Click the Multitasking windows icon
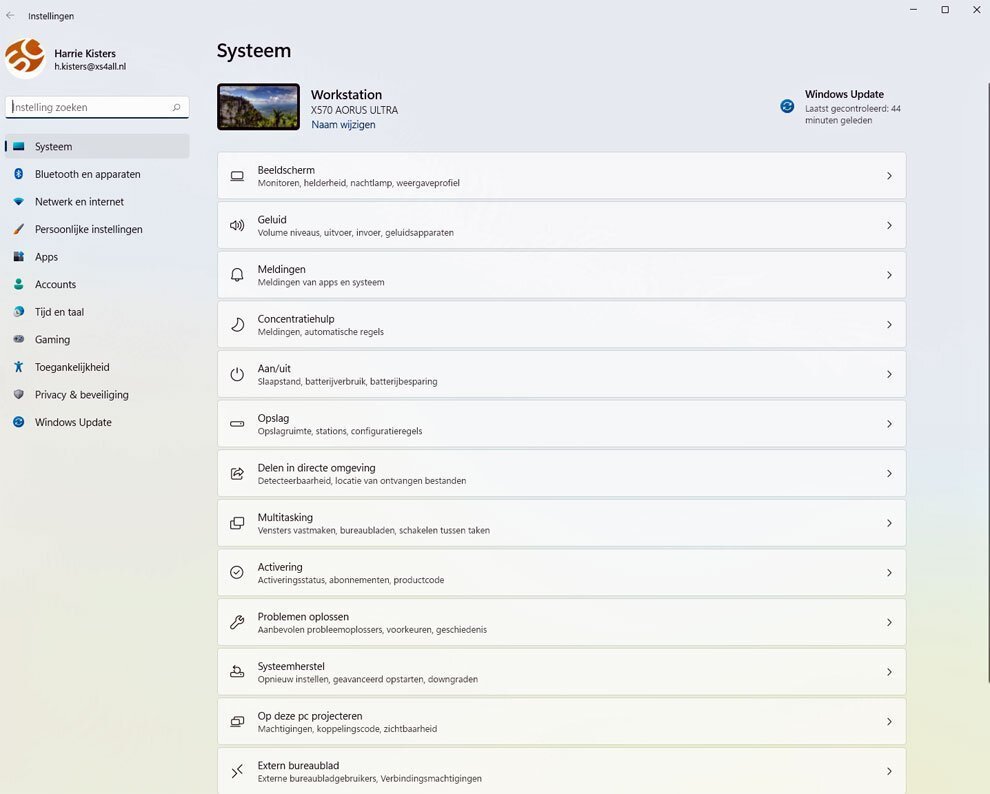The image size is (990, 794). pos(237,523)
